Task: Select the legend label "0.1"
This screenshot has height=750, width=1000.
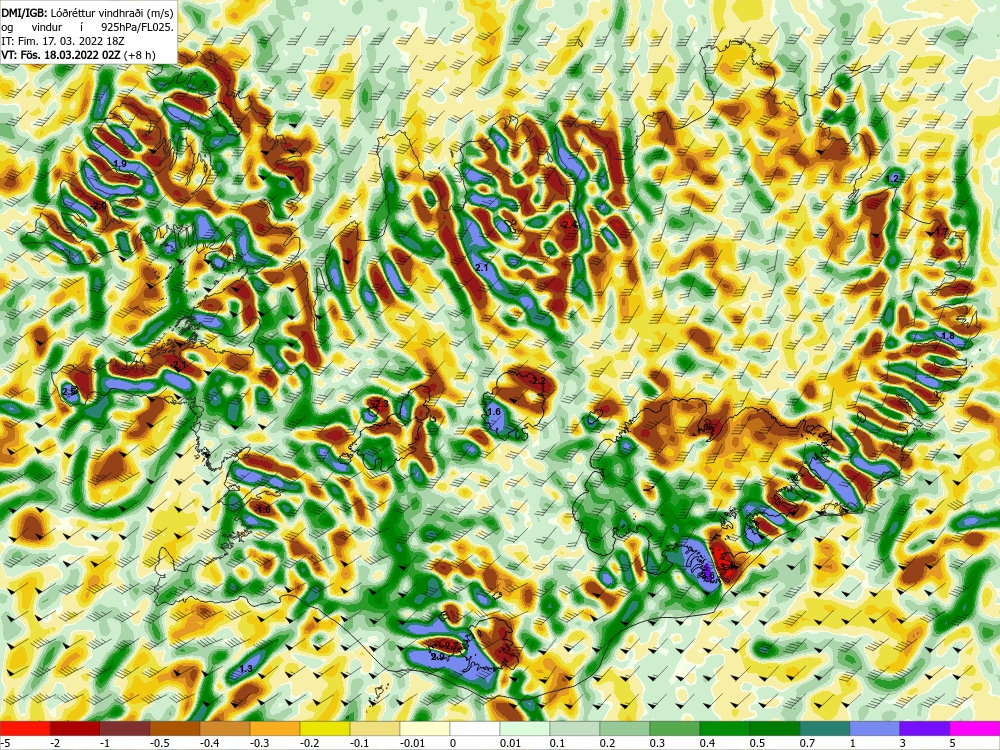Action: (557, 743)
